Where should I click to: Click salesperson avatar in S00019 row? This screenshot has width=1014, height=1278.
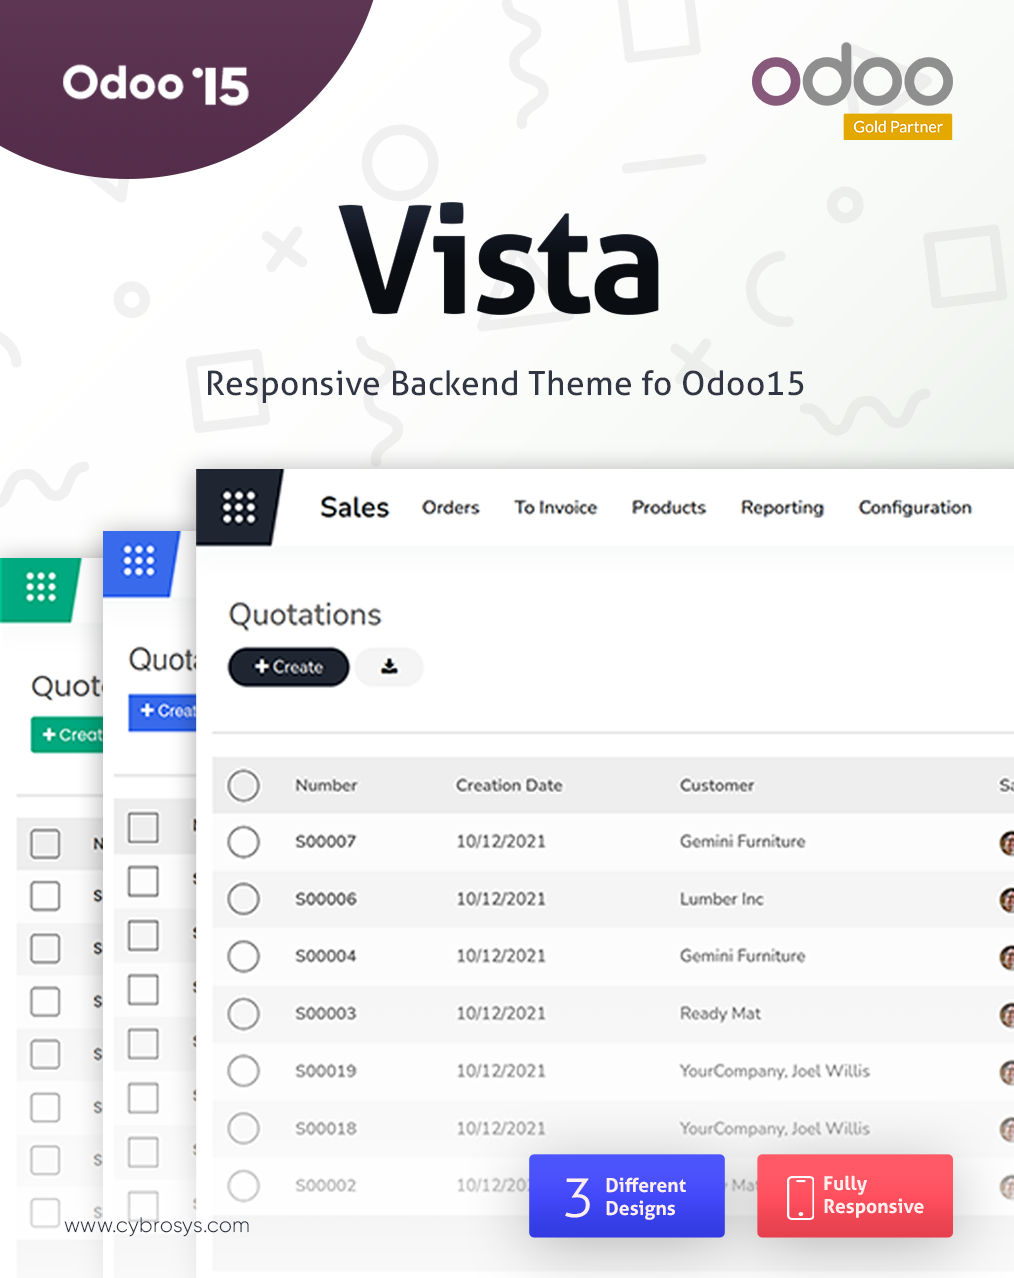tap(1006, 1072)
